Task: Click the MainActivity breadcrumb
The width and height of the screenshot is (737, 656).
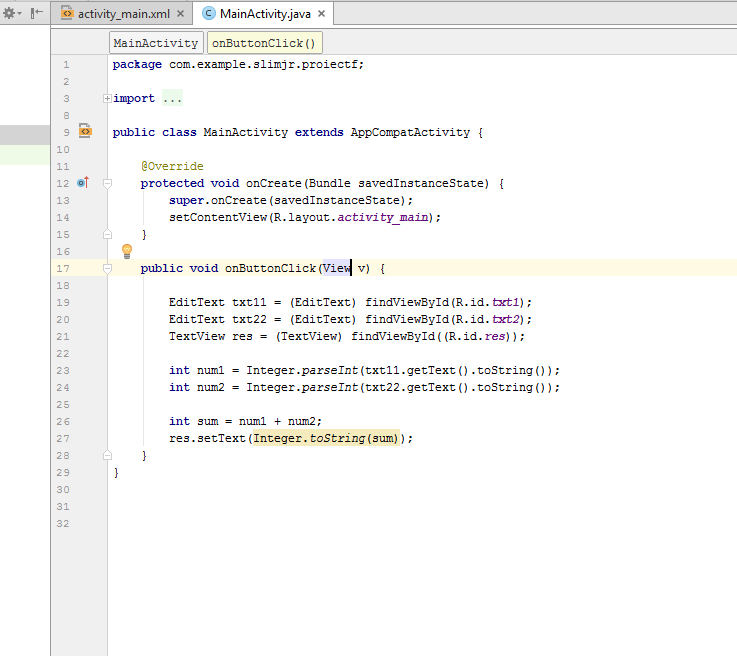Action: click(155, 43)
